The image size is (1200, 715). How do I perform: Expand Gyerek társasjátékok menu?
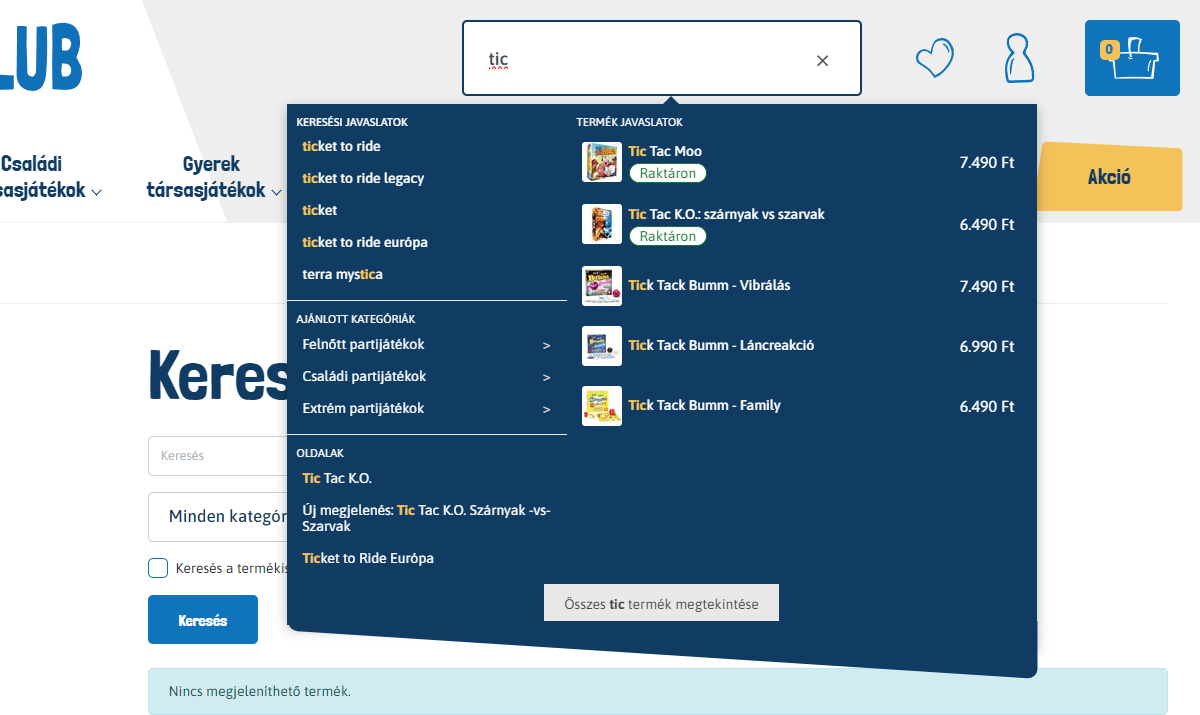(212, 177)
